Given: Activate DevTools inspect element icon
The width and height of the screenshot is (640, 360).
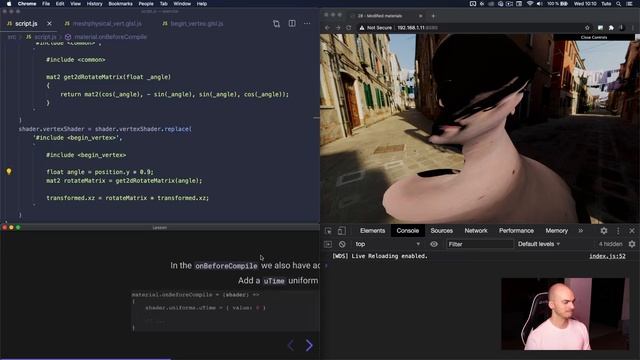Looking at the screenshot, I should click(328, 231).
